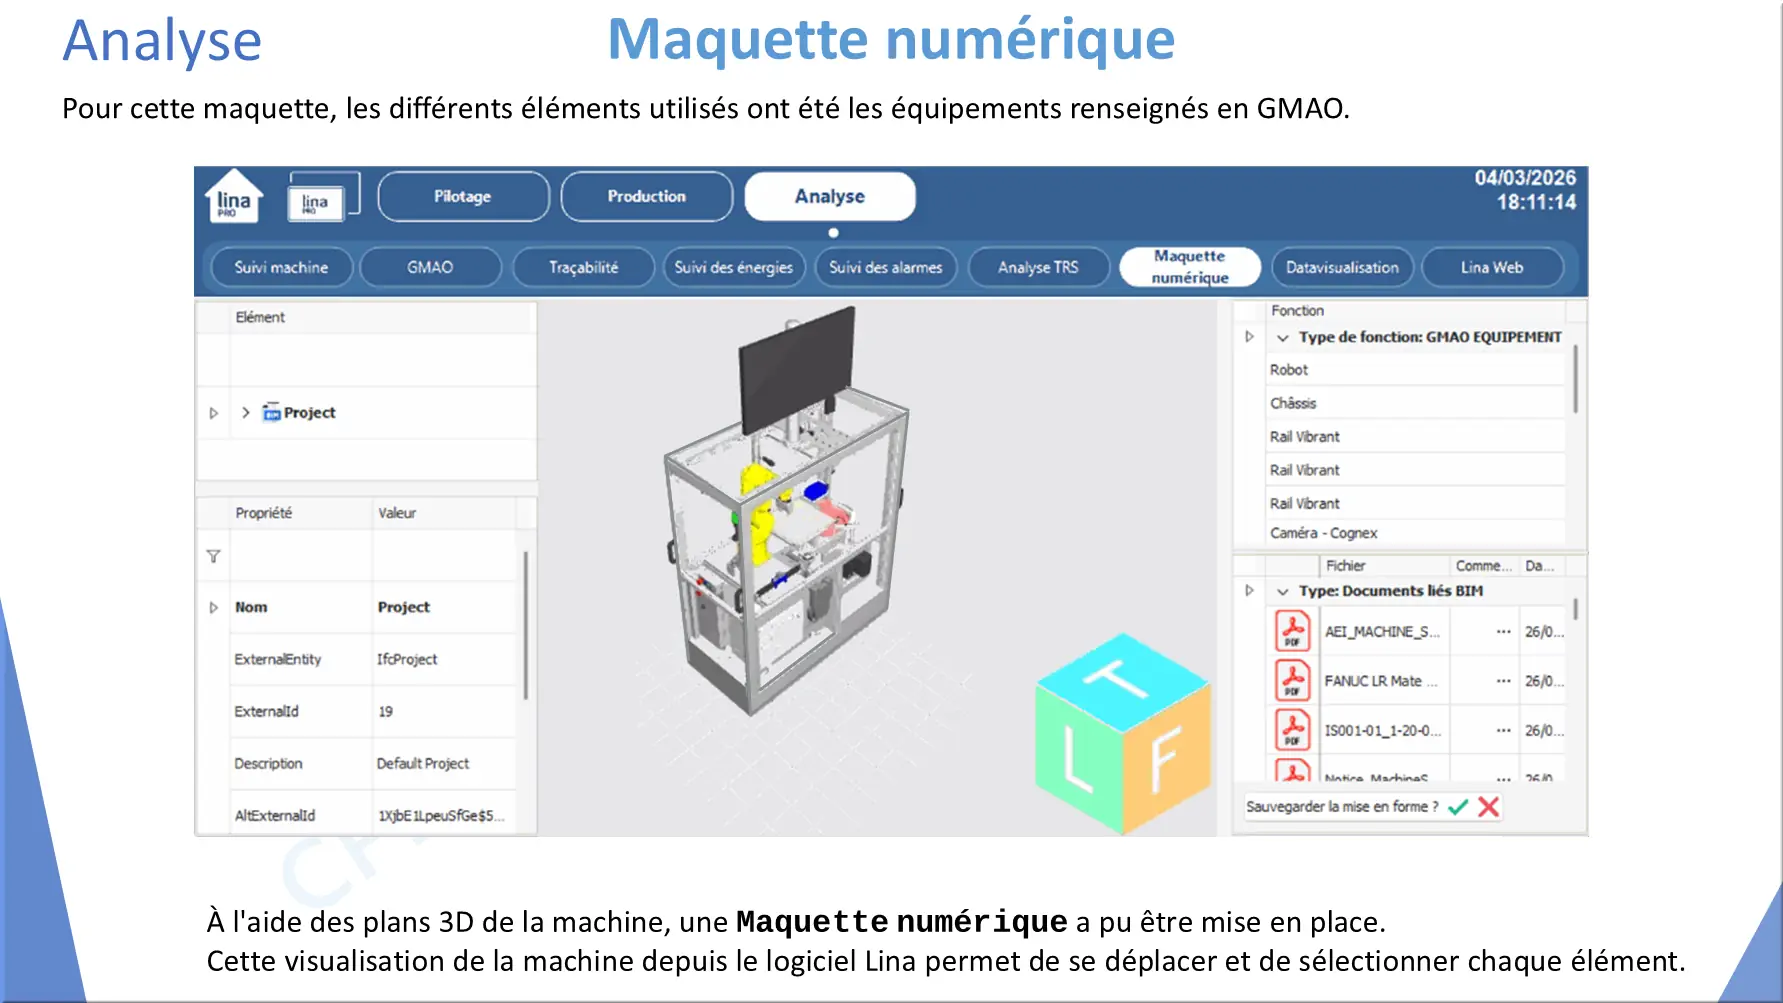
Task: Click the Lina Pro home icon
Action: tap(233, 196)
